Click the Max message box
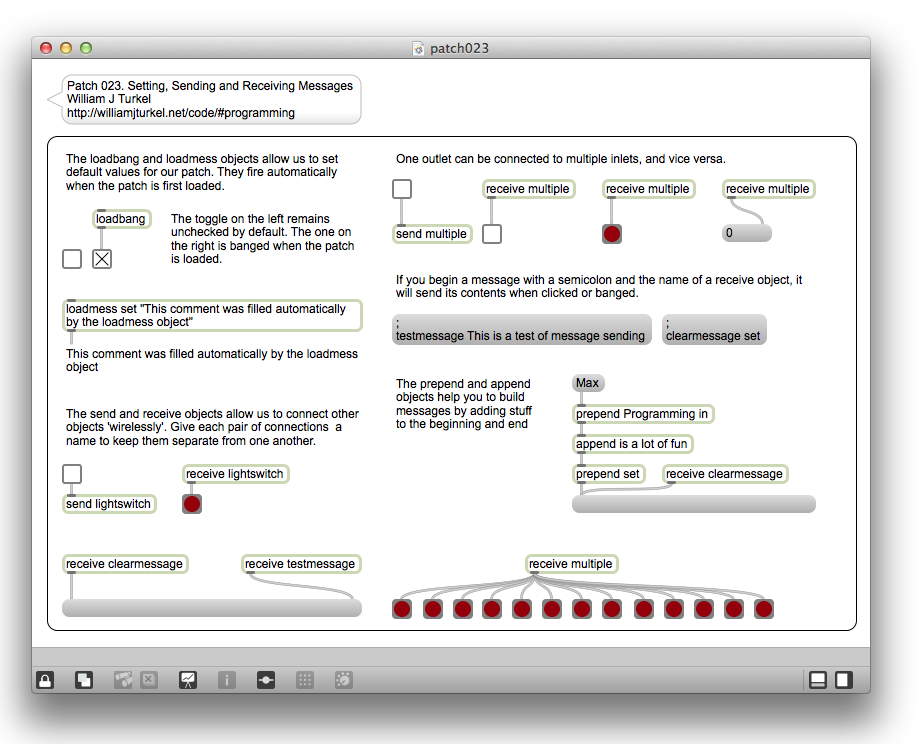The height and width of the screenshot is (744, 921). 588,383
